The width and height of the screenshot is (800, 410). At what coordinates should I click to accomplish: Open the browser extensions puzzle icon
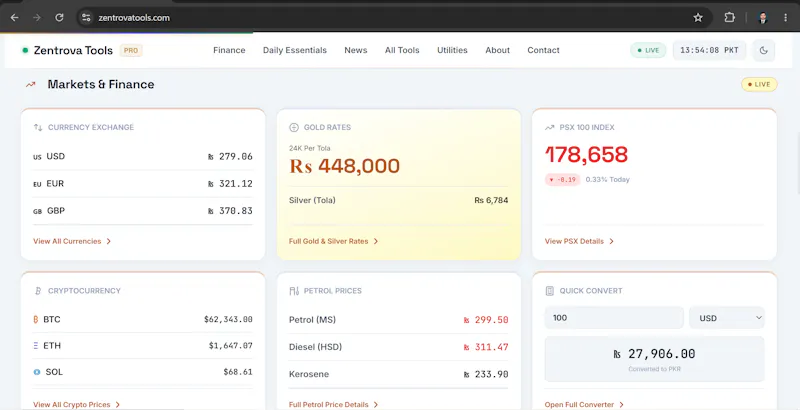[x=730, y=18]
